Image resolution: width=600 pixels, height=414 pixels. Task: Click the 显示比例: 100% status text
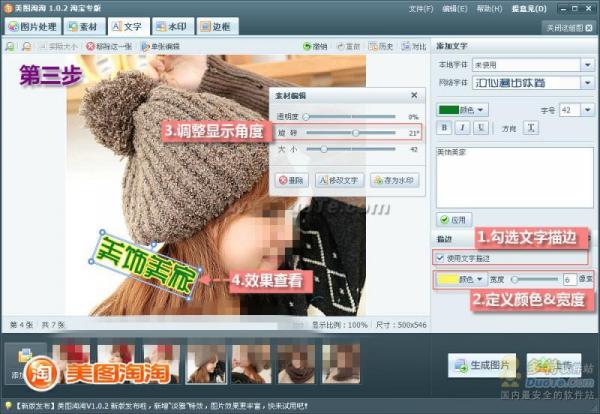(340, 325)
